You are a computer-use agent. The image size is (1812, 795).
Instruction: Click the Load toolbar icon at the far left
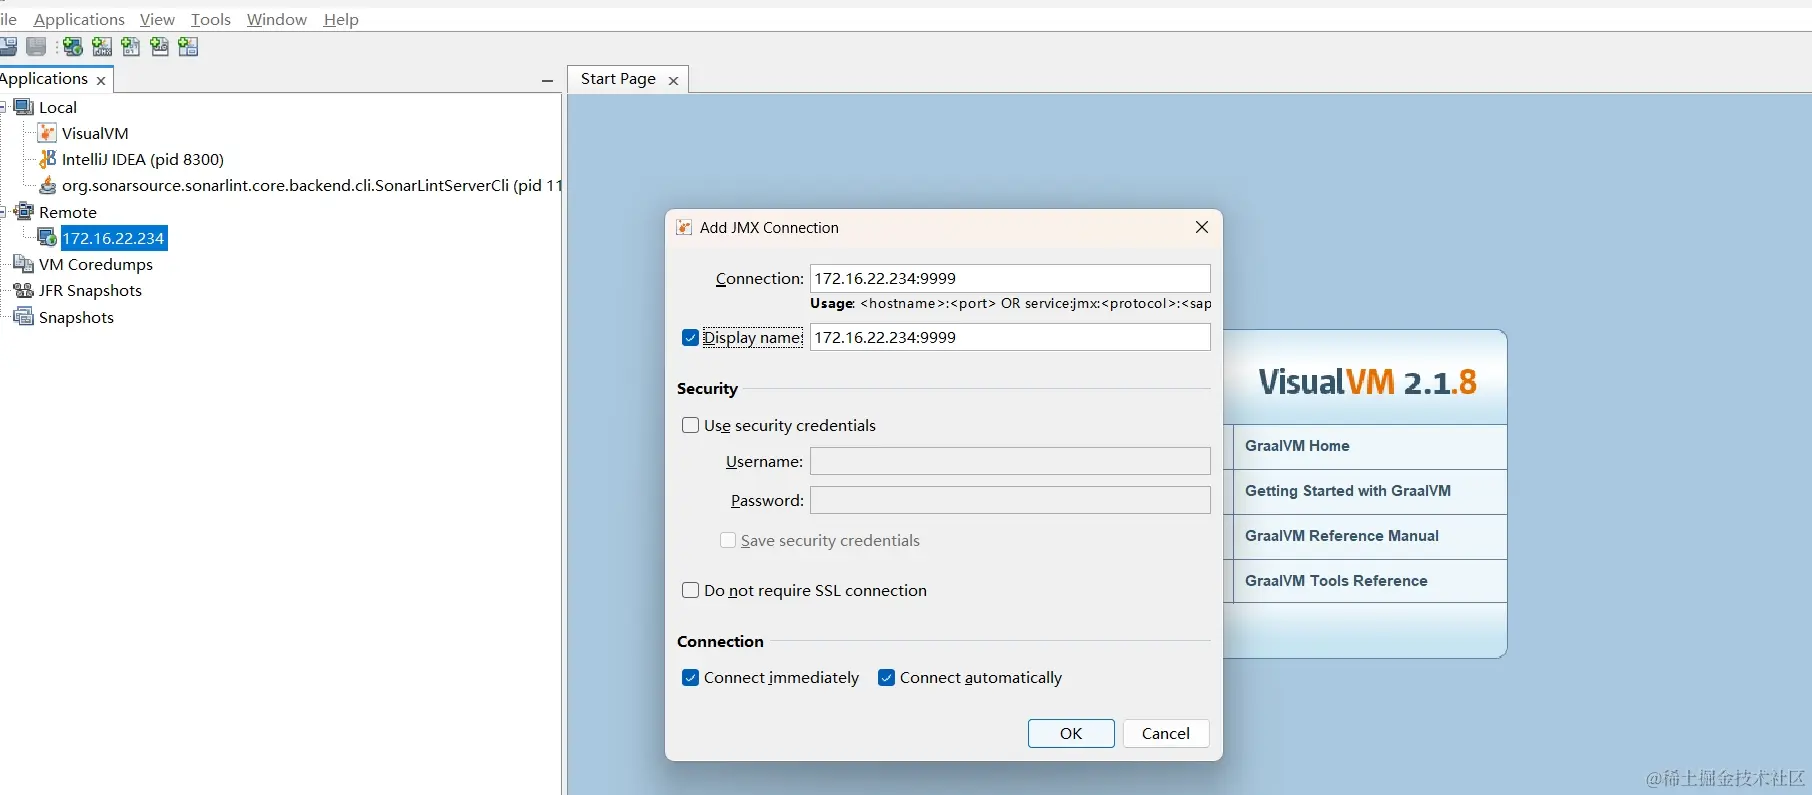pyautogui.click(x=8, y=47)
